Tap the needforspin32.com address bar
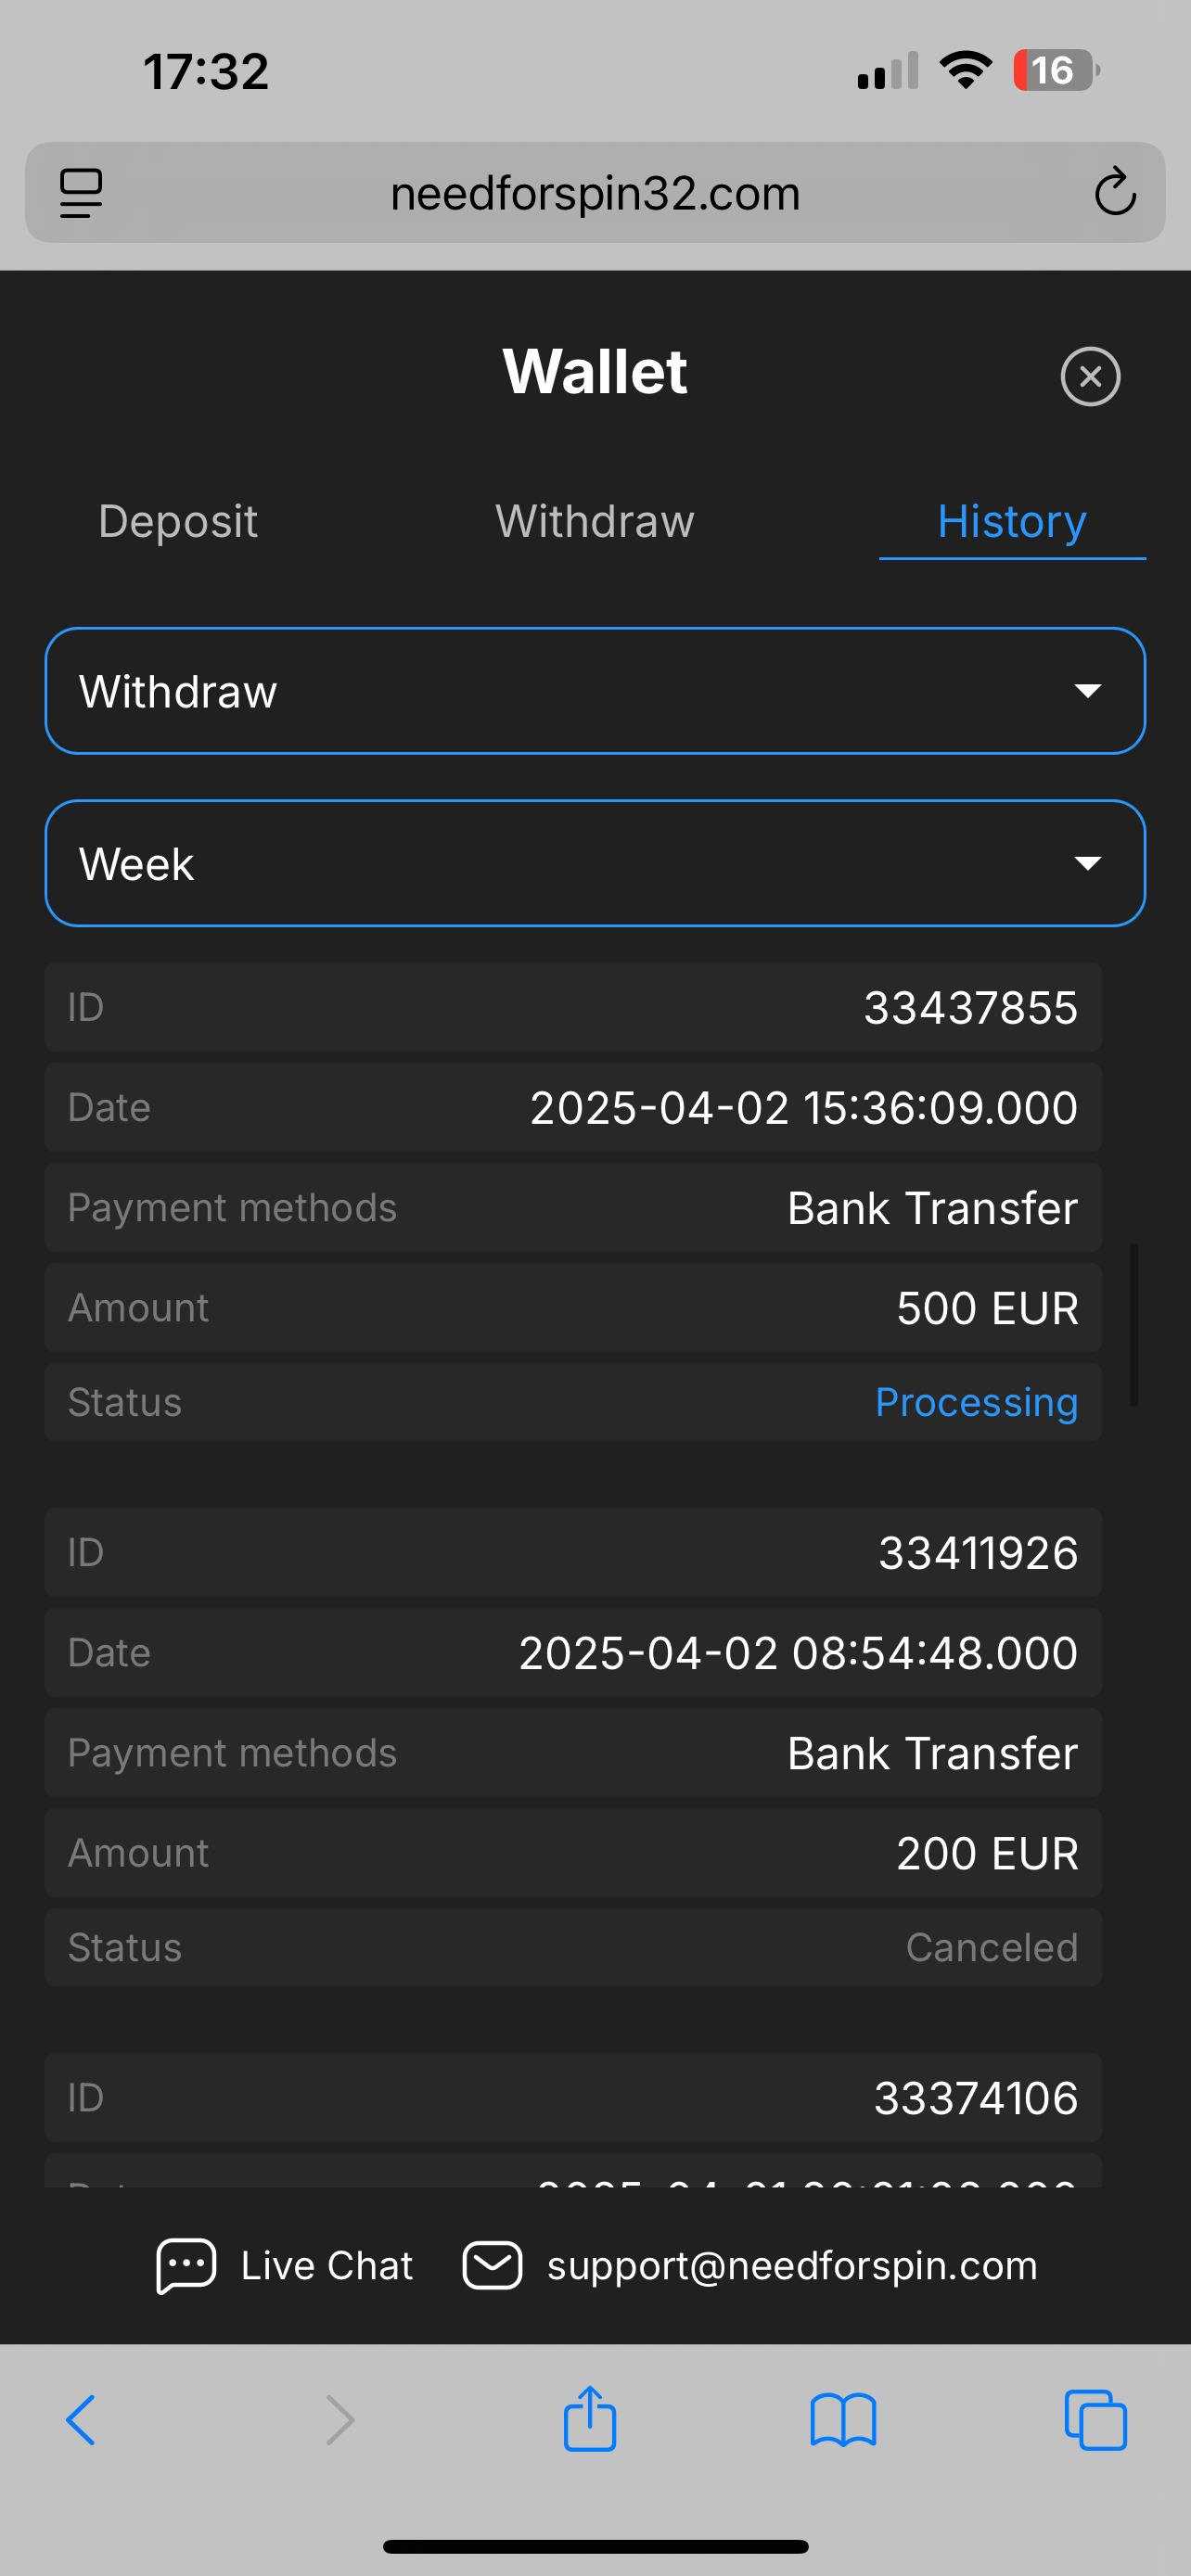 coord(595,193)
